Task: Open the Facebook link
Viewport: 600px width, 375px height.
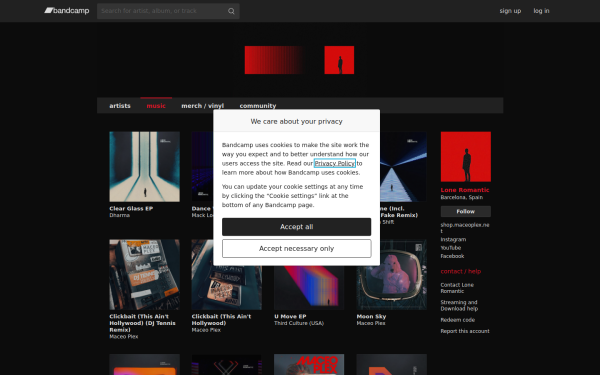Action: (x=452, y=256)
